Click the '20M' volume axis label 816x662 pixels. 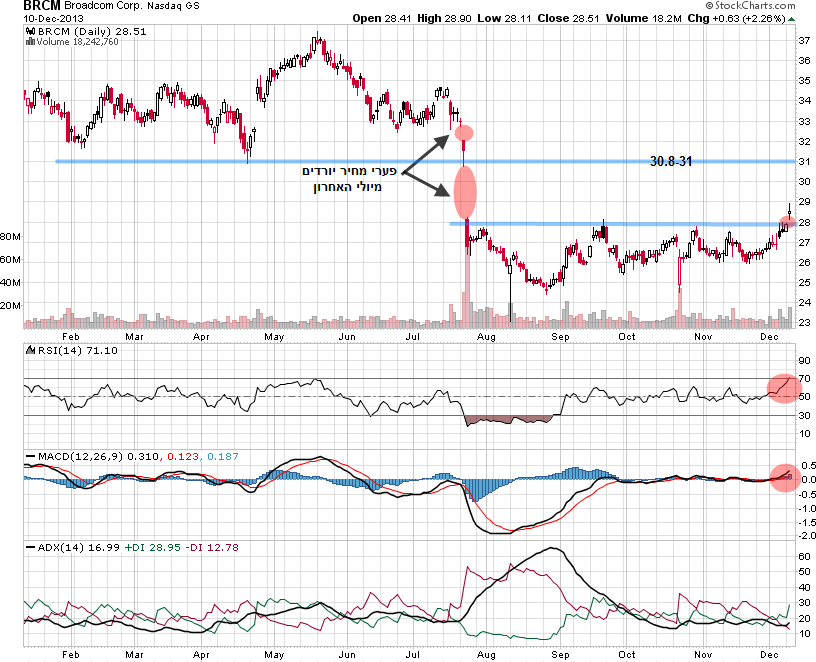tap(10, 305)
